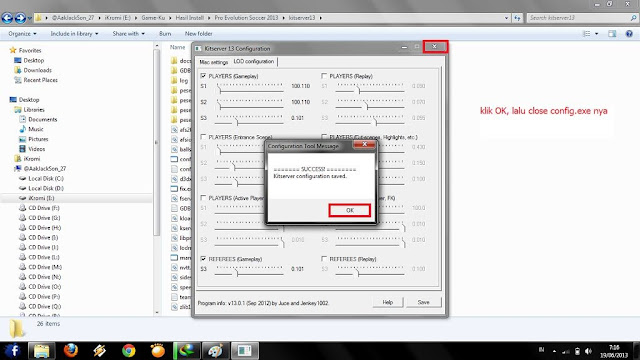Show hidden tray icons arrow
The image size is (640, 360).
click(x=554, y=351)
